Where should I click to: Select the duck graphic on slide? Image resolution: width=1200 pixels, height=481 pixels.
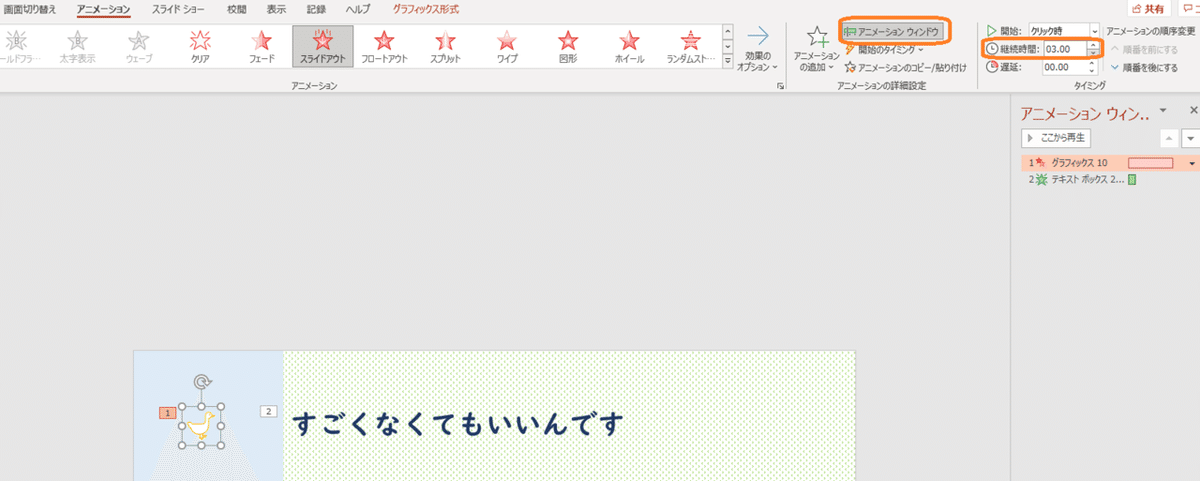203,428
